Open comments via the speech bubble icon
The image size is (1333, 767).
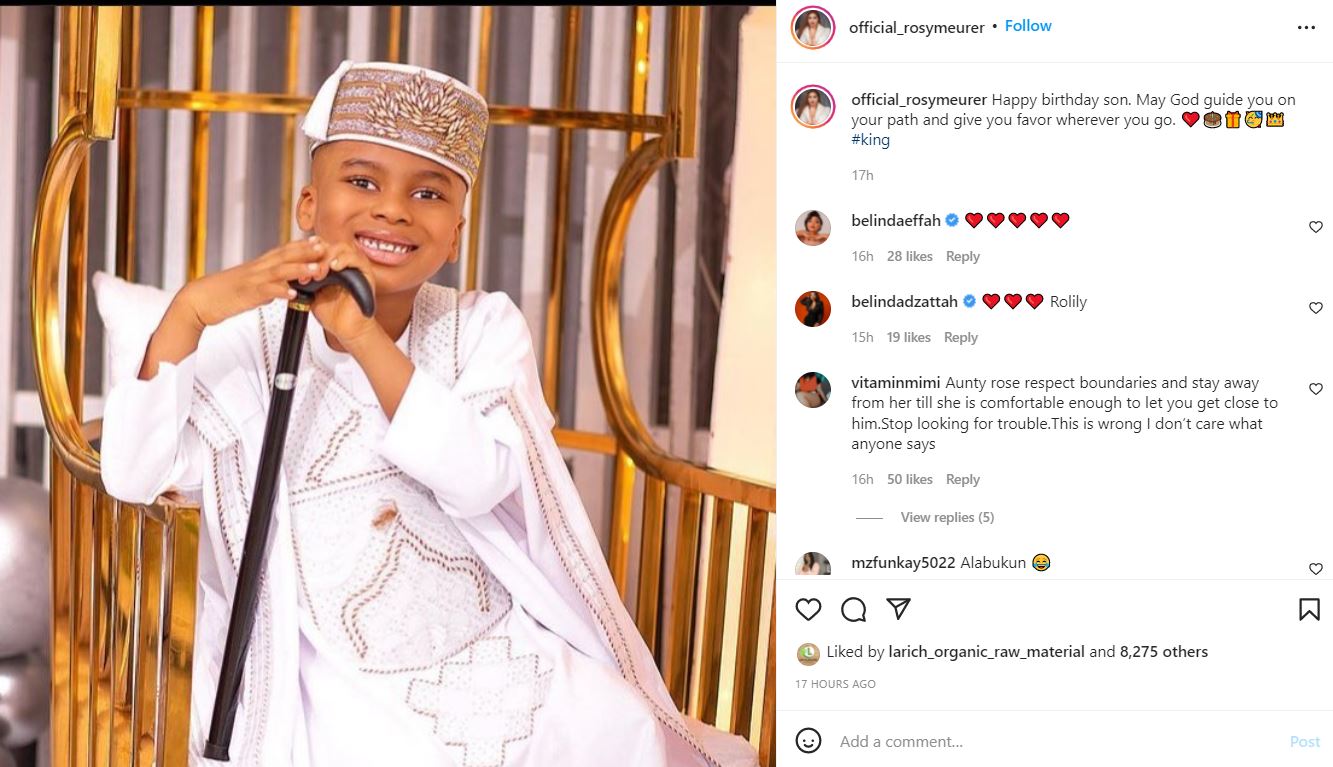coord(853,609)
